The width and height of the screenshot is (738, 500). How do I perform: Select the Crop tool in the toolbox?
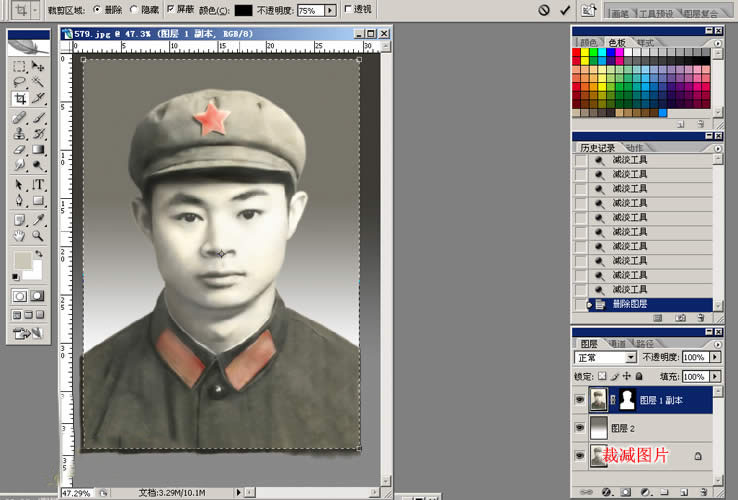(19, 99)
